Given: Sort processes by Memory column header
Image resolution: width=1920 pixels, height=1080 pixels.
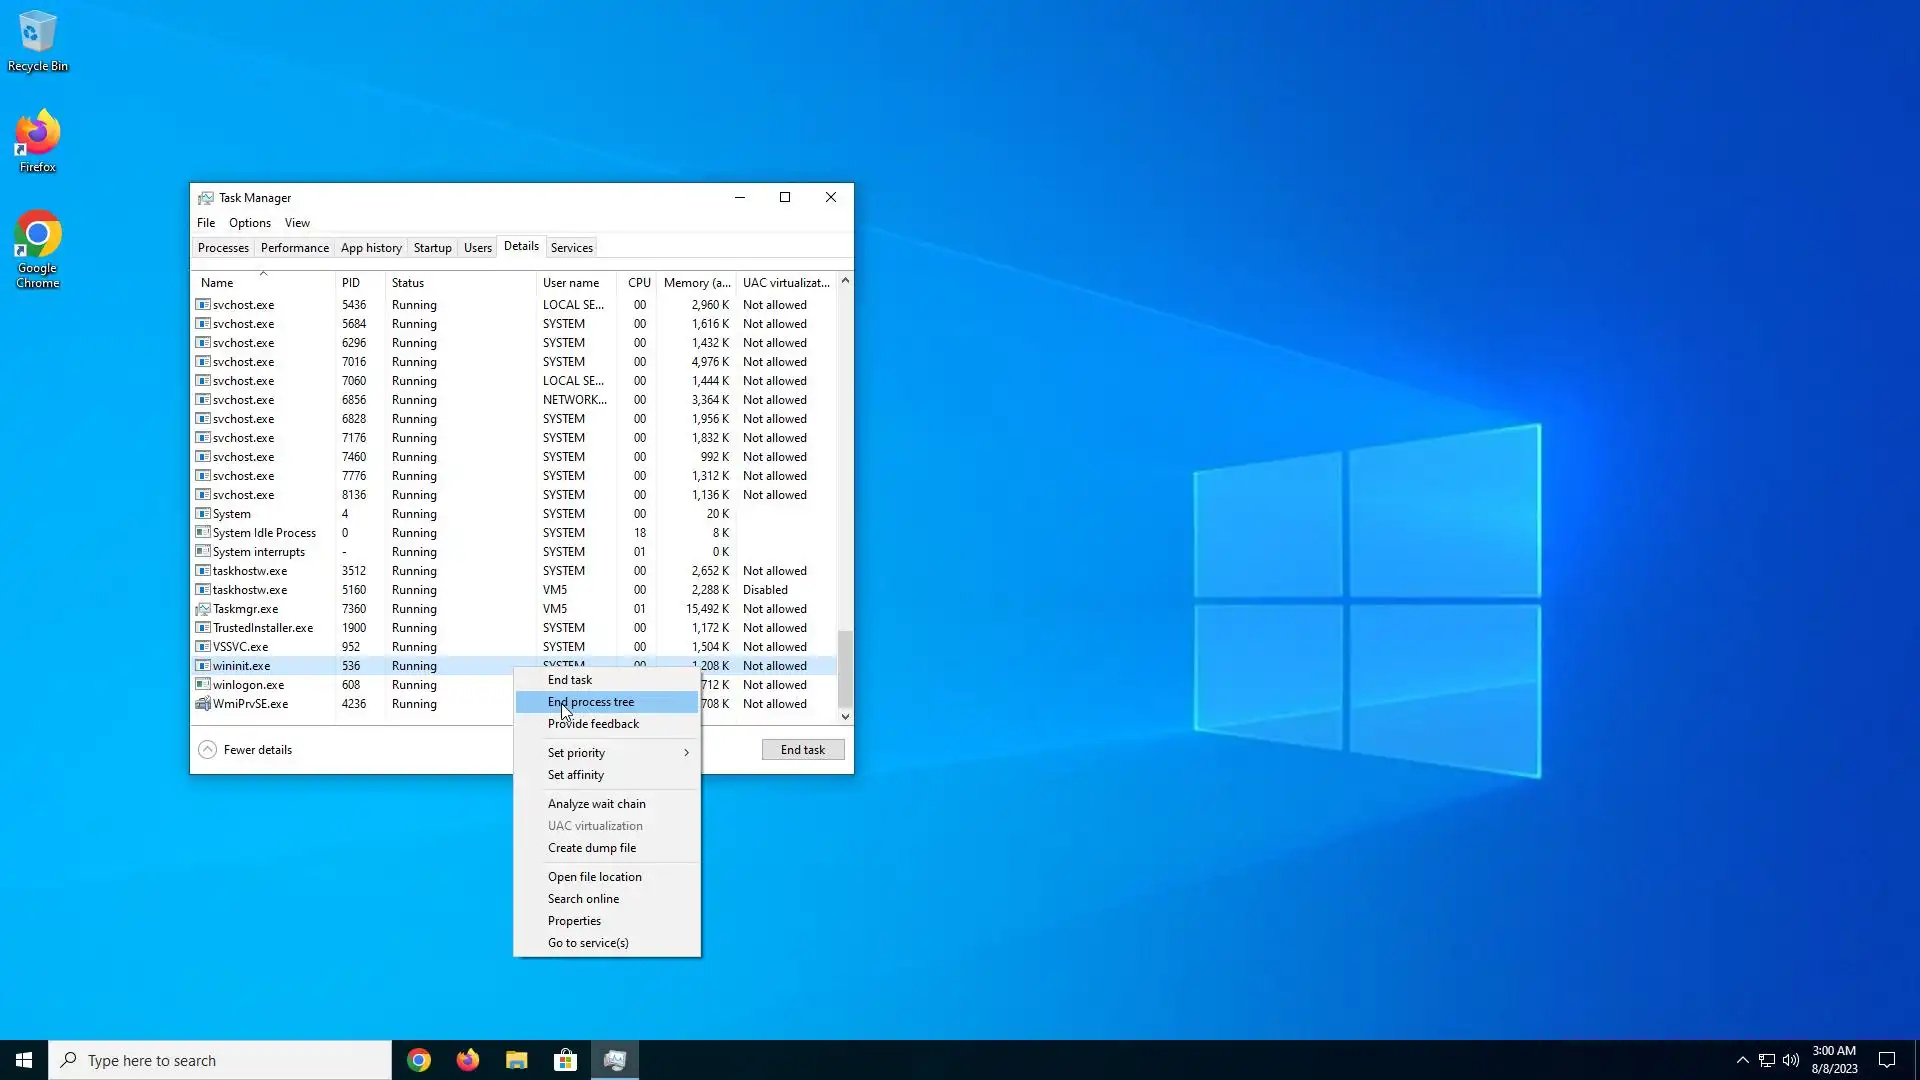Looking at the screenshot, I should [x=696, y=283].
